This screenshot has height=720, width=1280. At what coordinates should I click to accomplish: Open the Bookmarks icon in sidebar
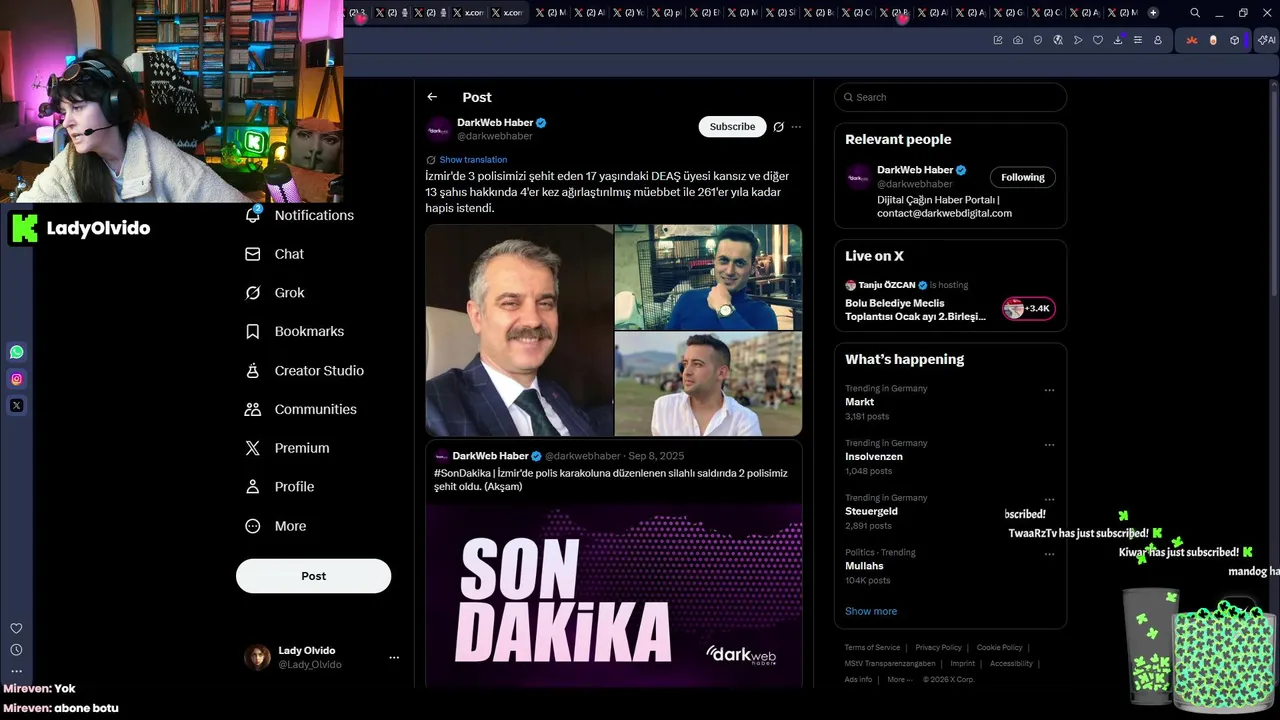point(253,331)
